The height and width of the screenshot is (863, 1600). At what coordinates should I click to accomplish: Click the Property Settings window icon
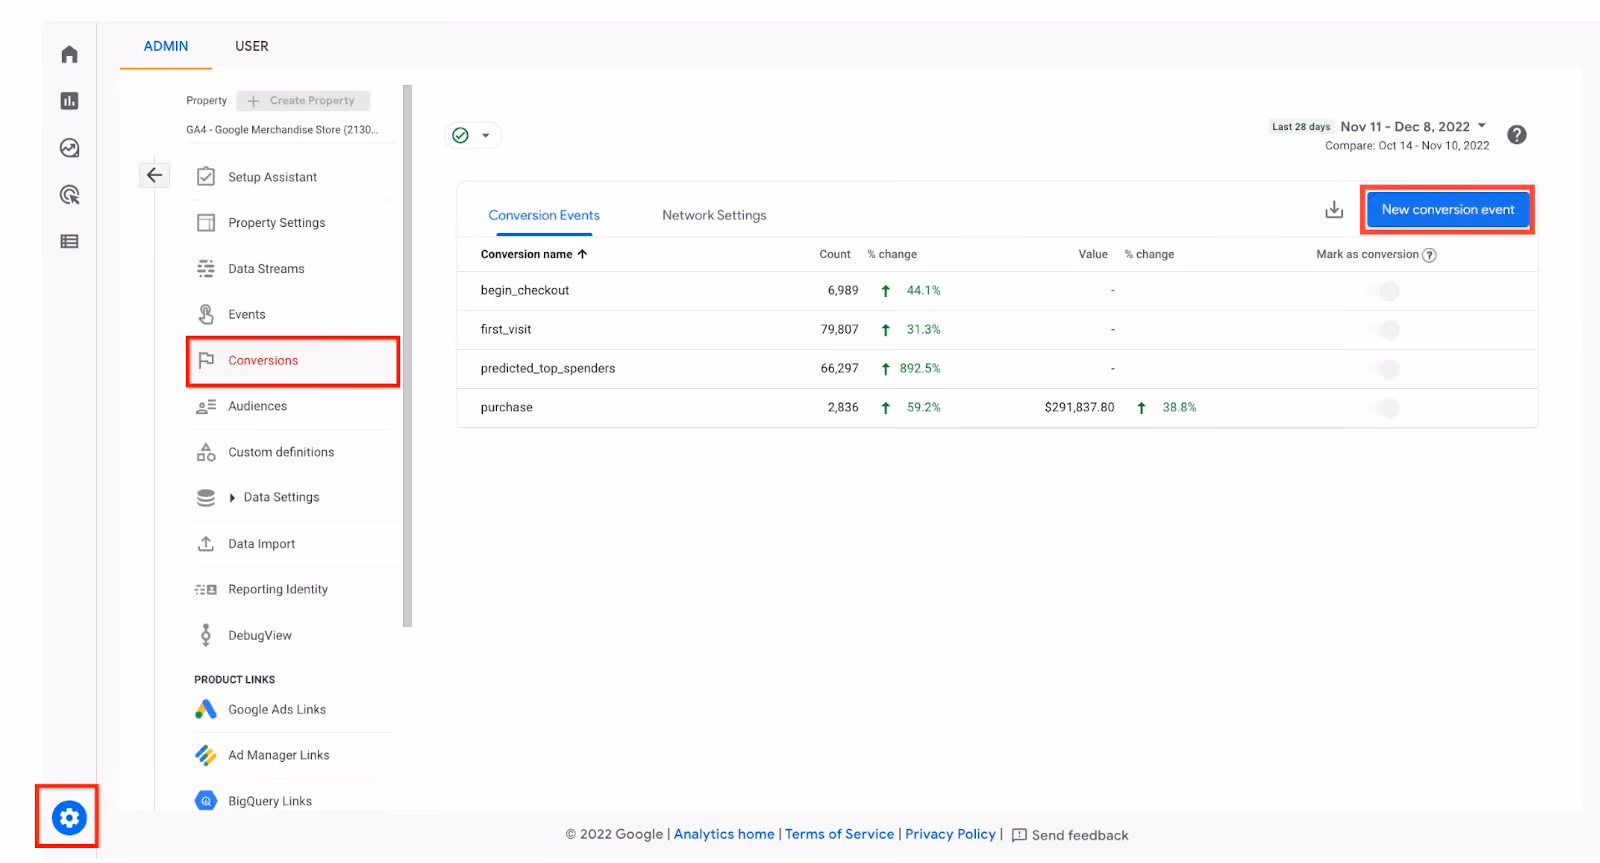click(206, 223)
